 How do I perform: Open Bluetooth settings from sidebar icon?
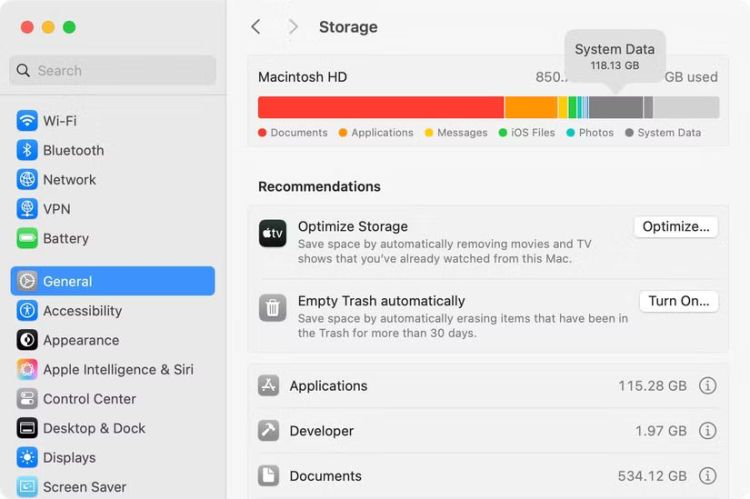click(27, 150)
